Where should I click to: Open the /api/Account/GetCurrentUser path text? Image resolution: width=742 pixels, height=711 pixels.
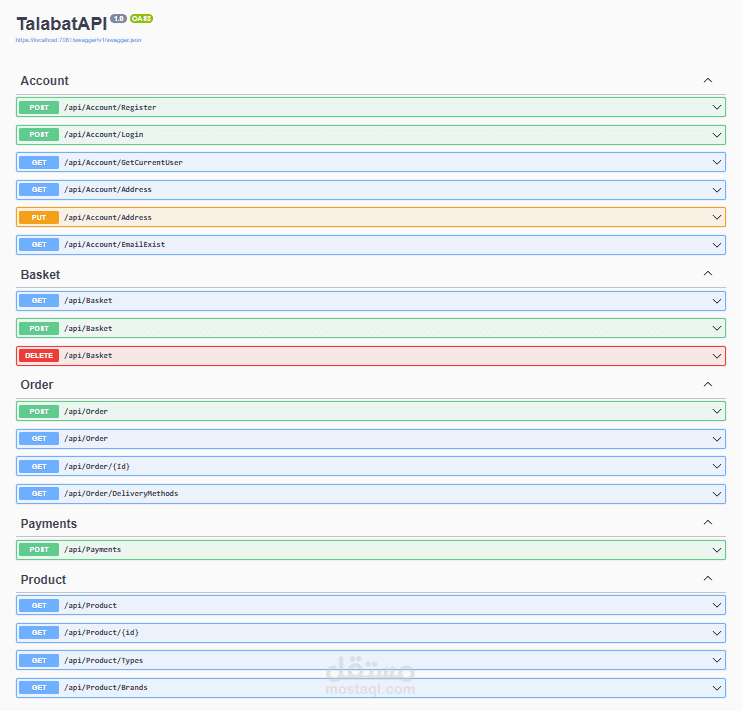tap(123, 162)
